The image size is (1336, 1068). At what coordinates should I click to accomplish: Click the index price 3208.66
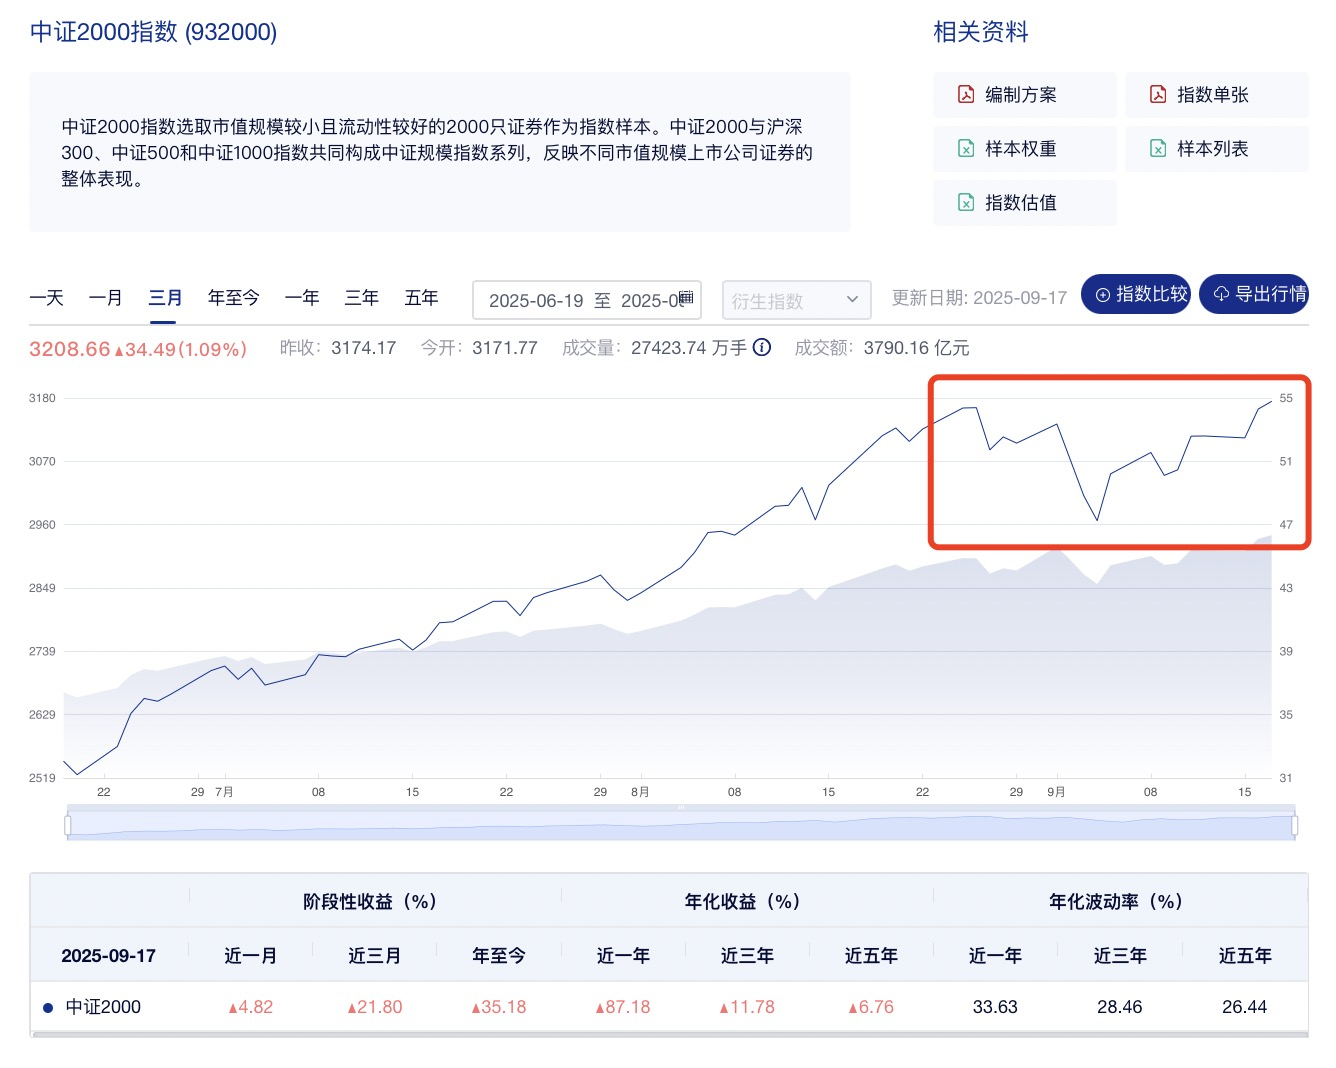70,349
